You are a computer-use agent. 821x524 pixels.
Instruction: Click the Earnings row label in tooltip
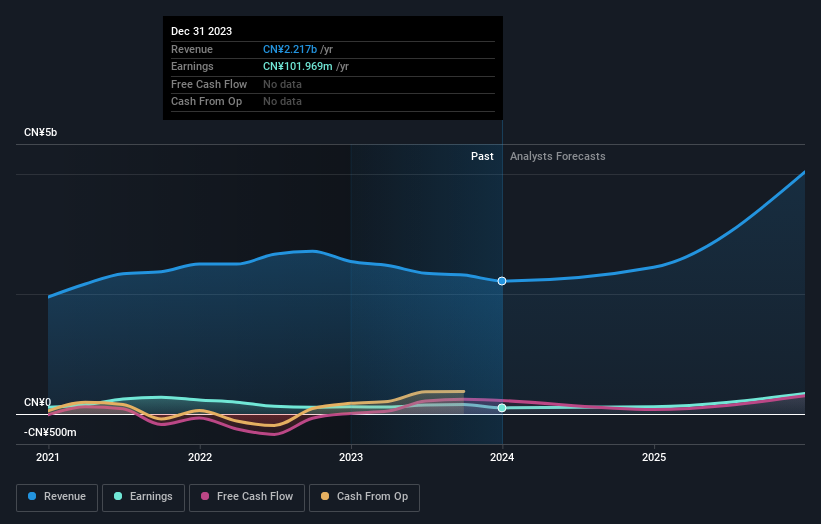(x=192, y=66)
